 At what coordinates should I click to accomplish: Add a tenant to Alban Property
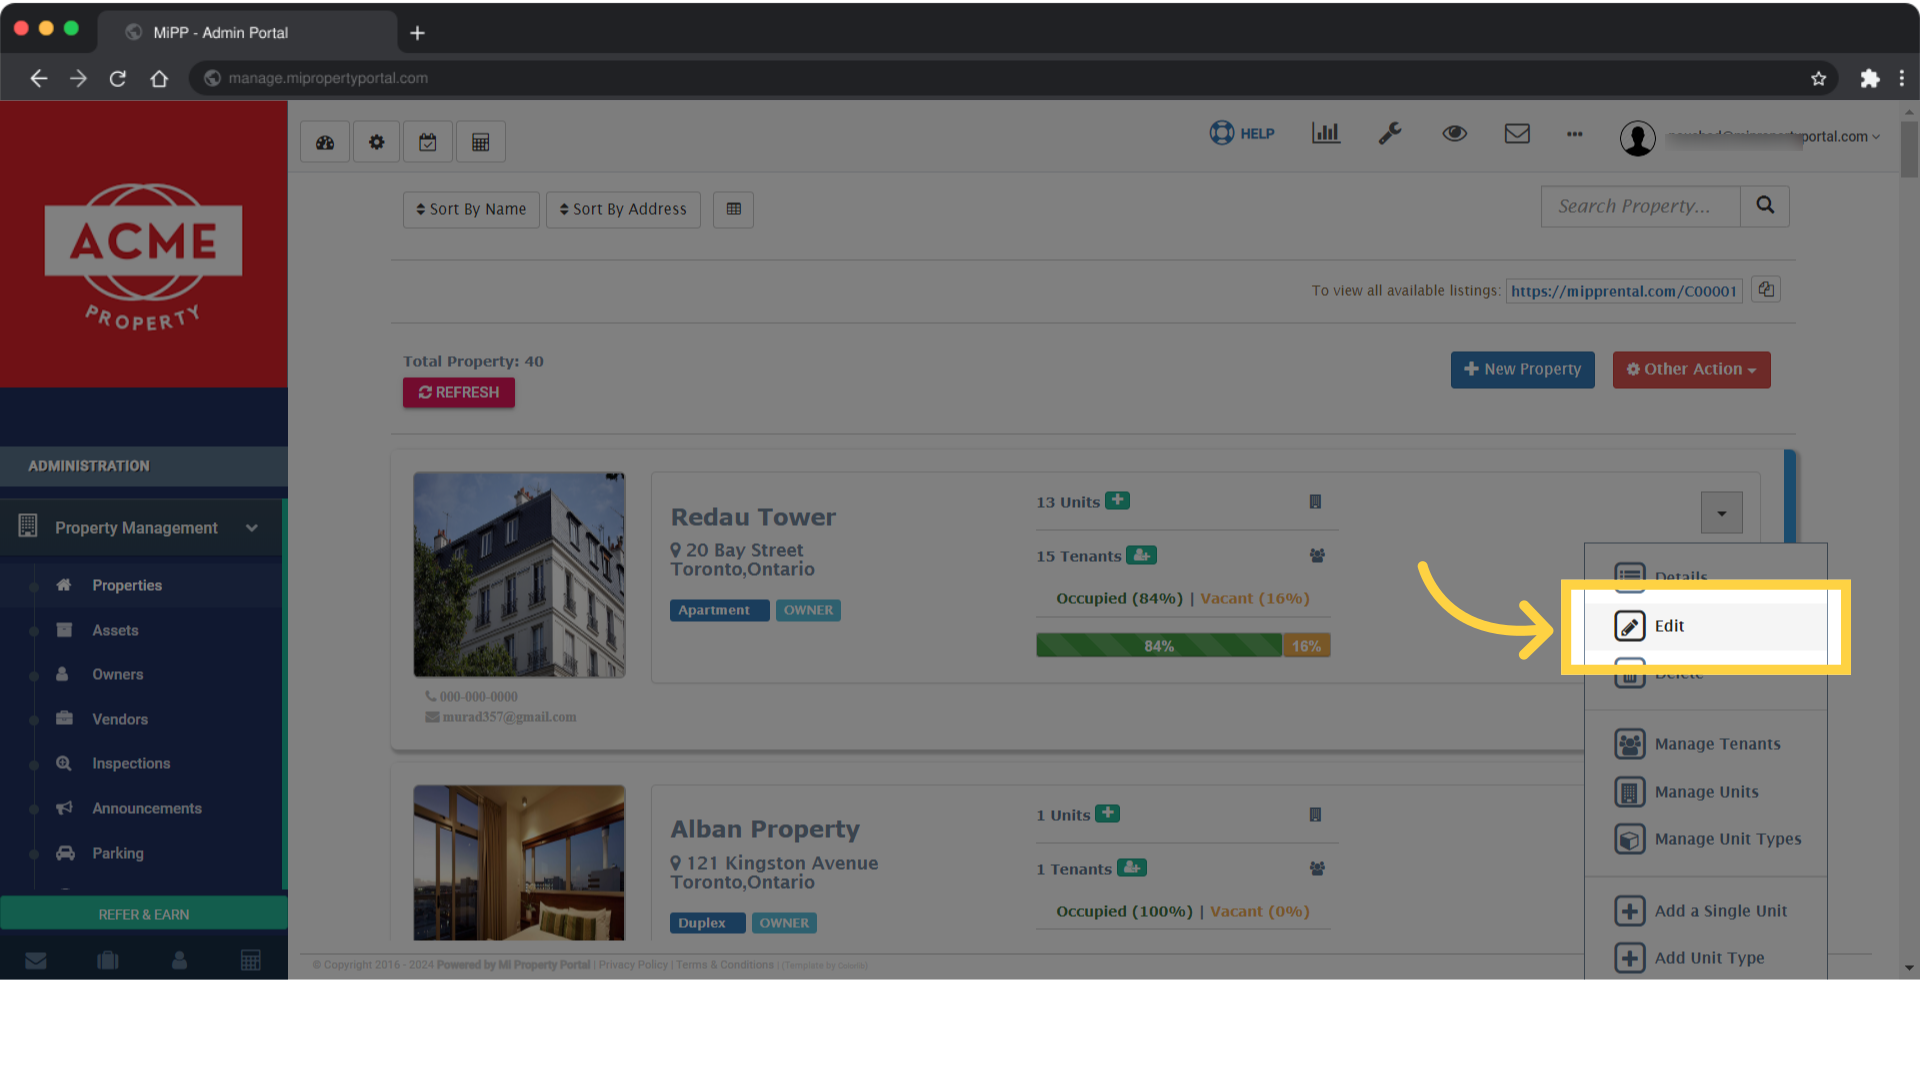pyautogui.click(x=1132, y=867)
